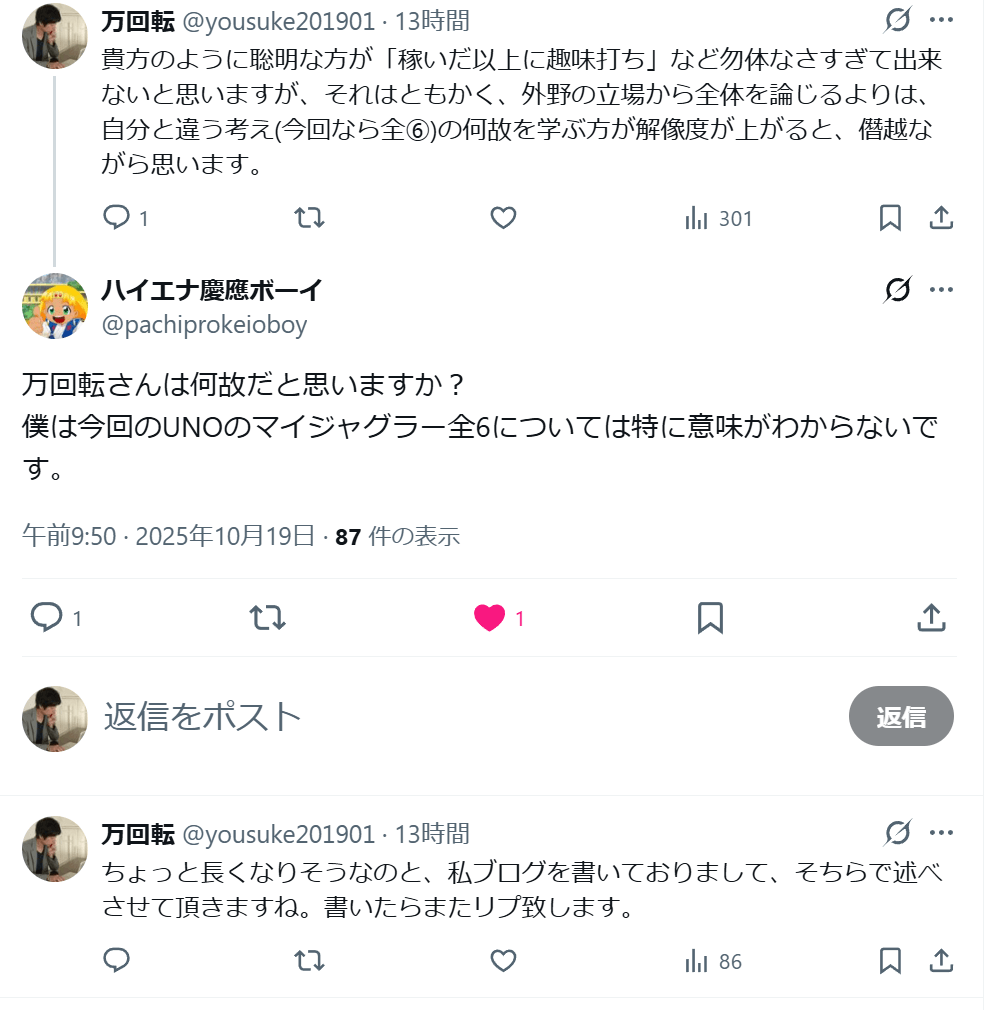This screenshot has width=986, height=1010.
Task: View analytics showing 86 views
Action: pos(714,961)
